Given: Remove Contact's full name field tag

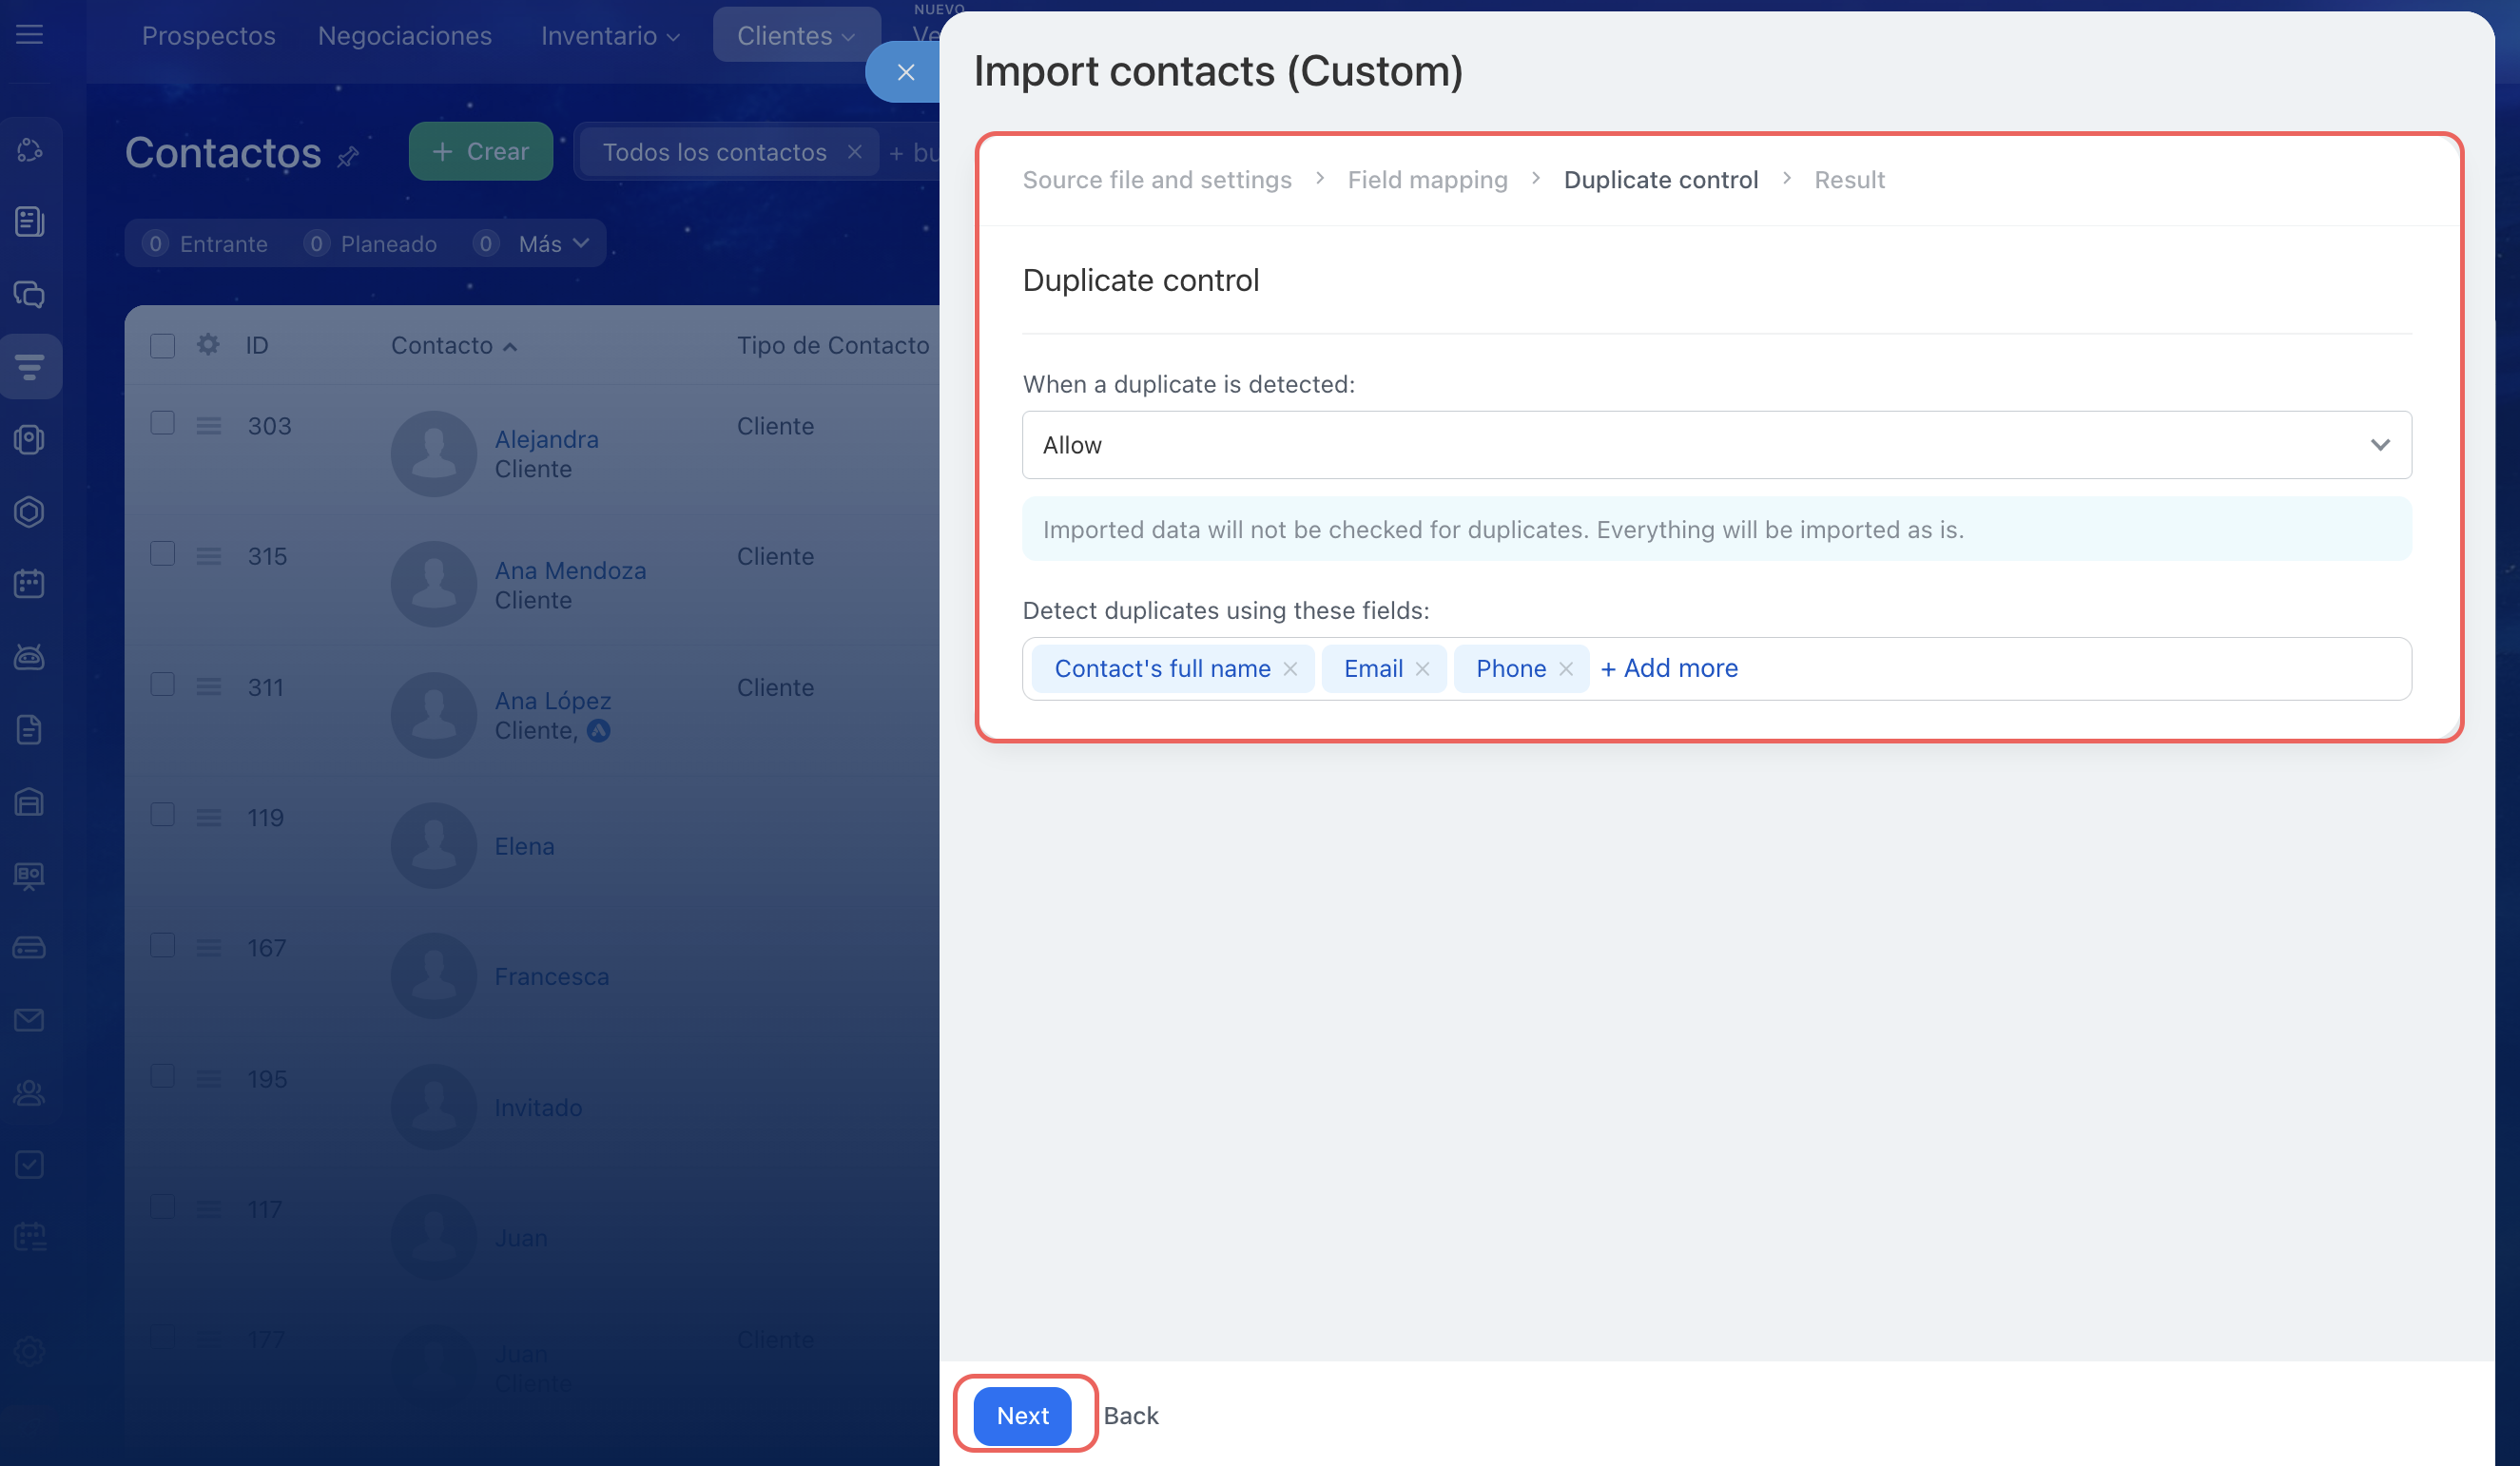Looking at the screenshot, I should tap(1290, 669).
